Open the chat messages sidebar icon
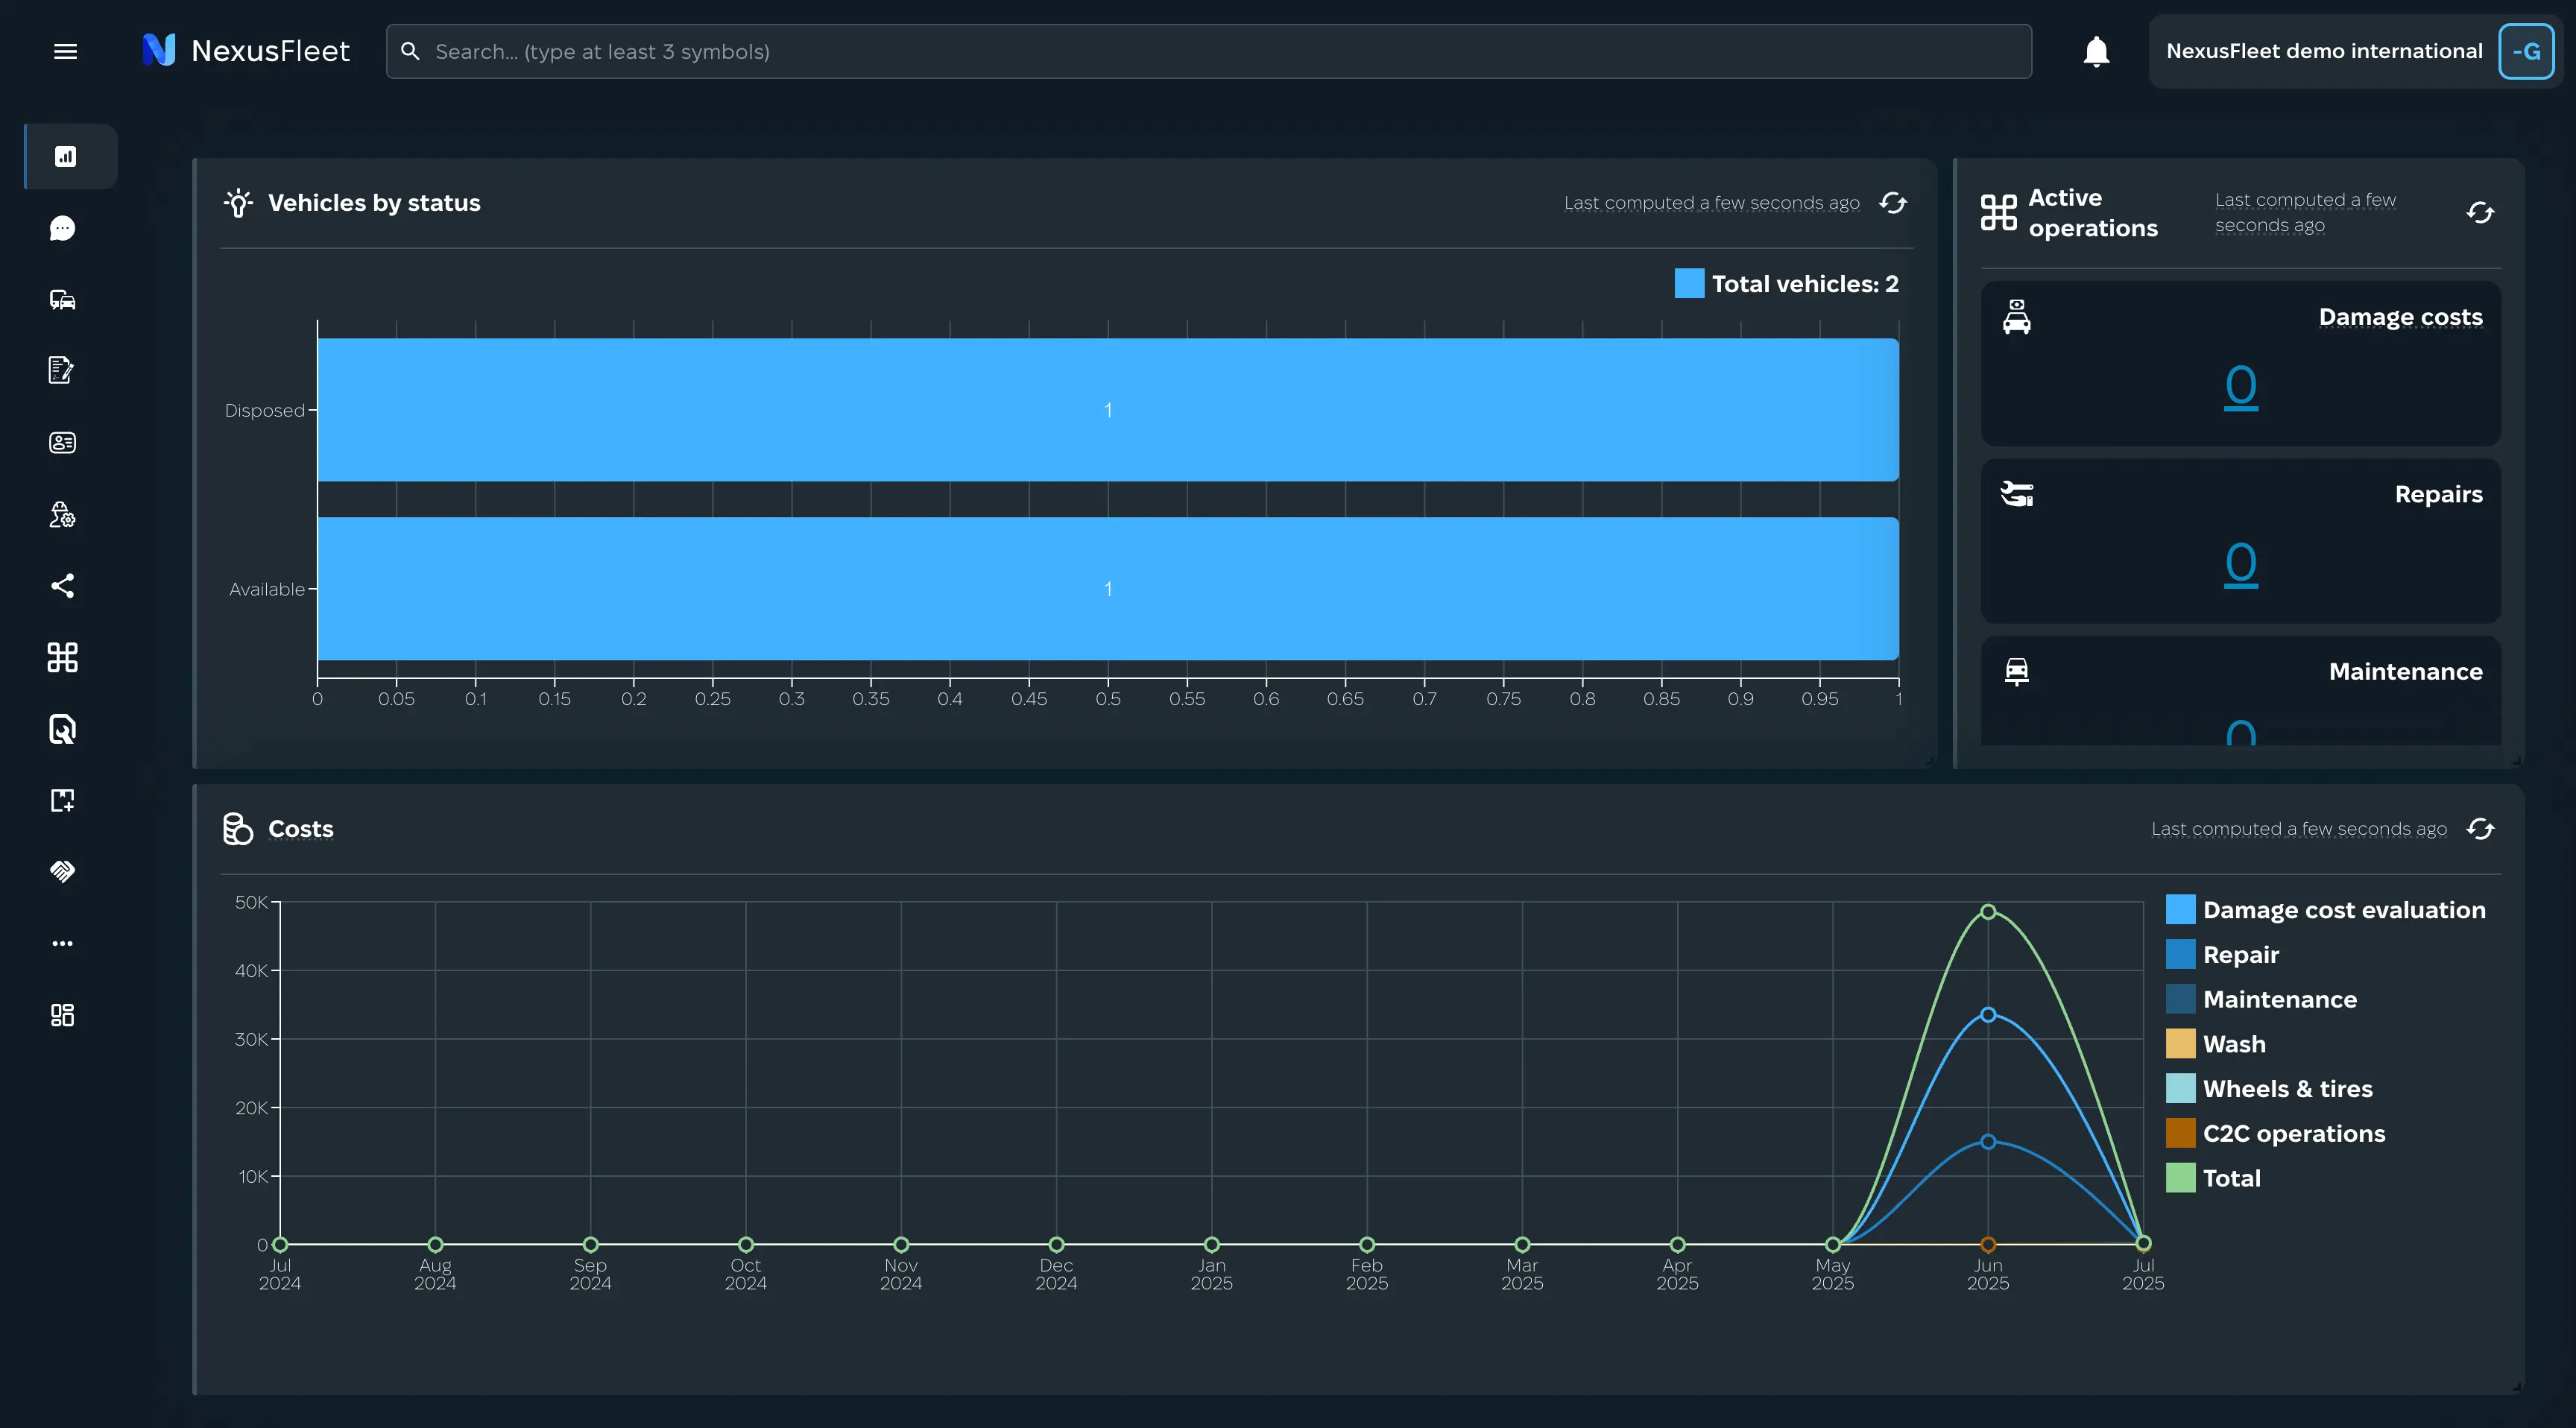Screen dimensions: 2576x1428 pos(62,228)
